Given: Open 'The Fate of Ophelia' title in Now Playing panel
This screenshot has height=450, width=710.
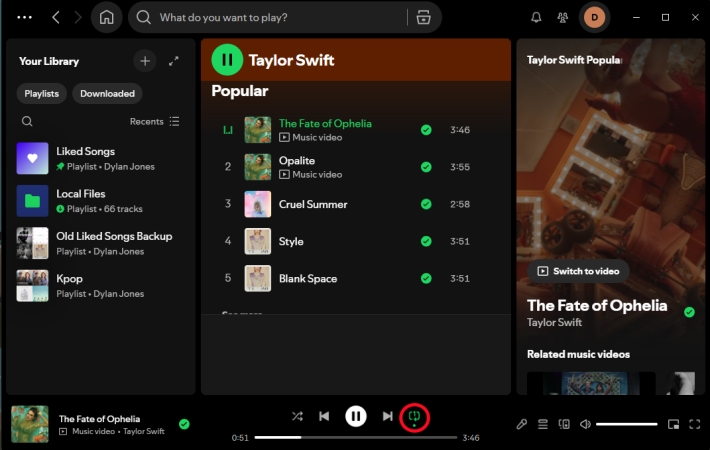Looking at the screenshot, I should point(597,306).
